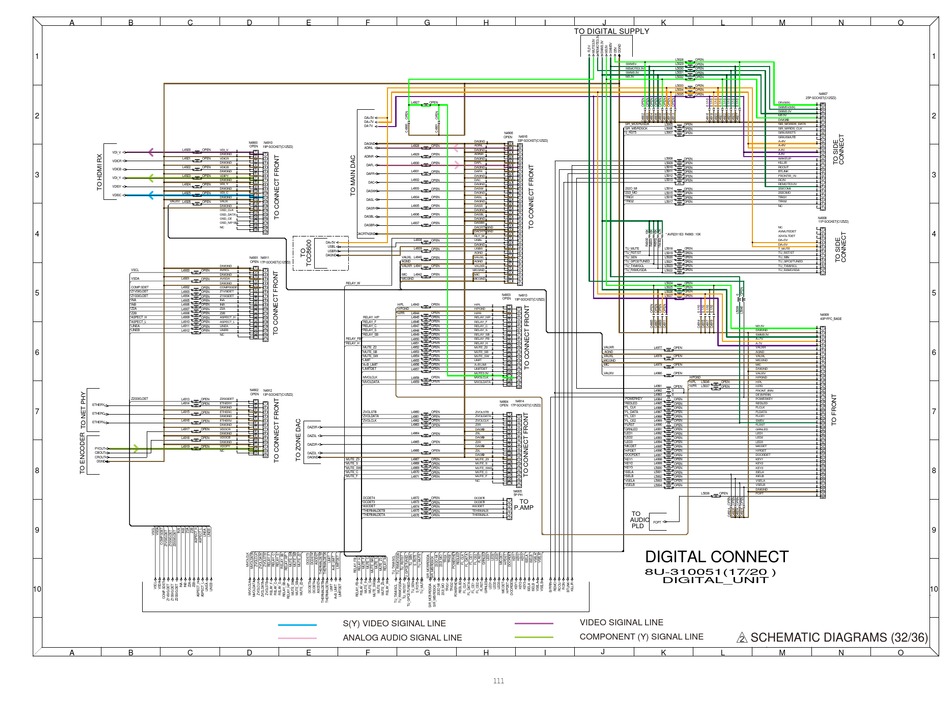Click the 'TO ZONE DAC' label
Image resolution: width=950 pixels, height=702 pixels.
click(297, 440)
